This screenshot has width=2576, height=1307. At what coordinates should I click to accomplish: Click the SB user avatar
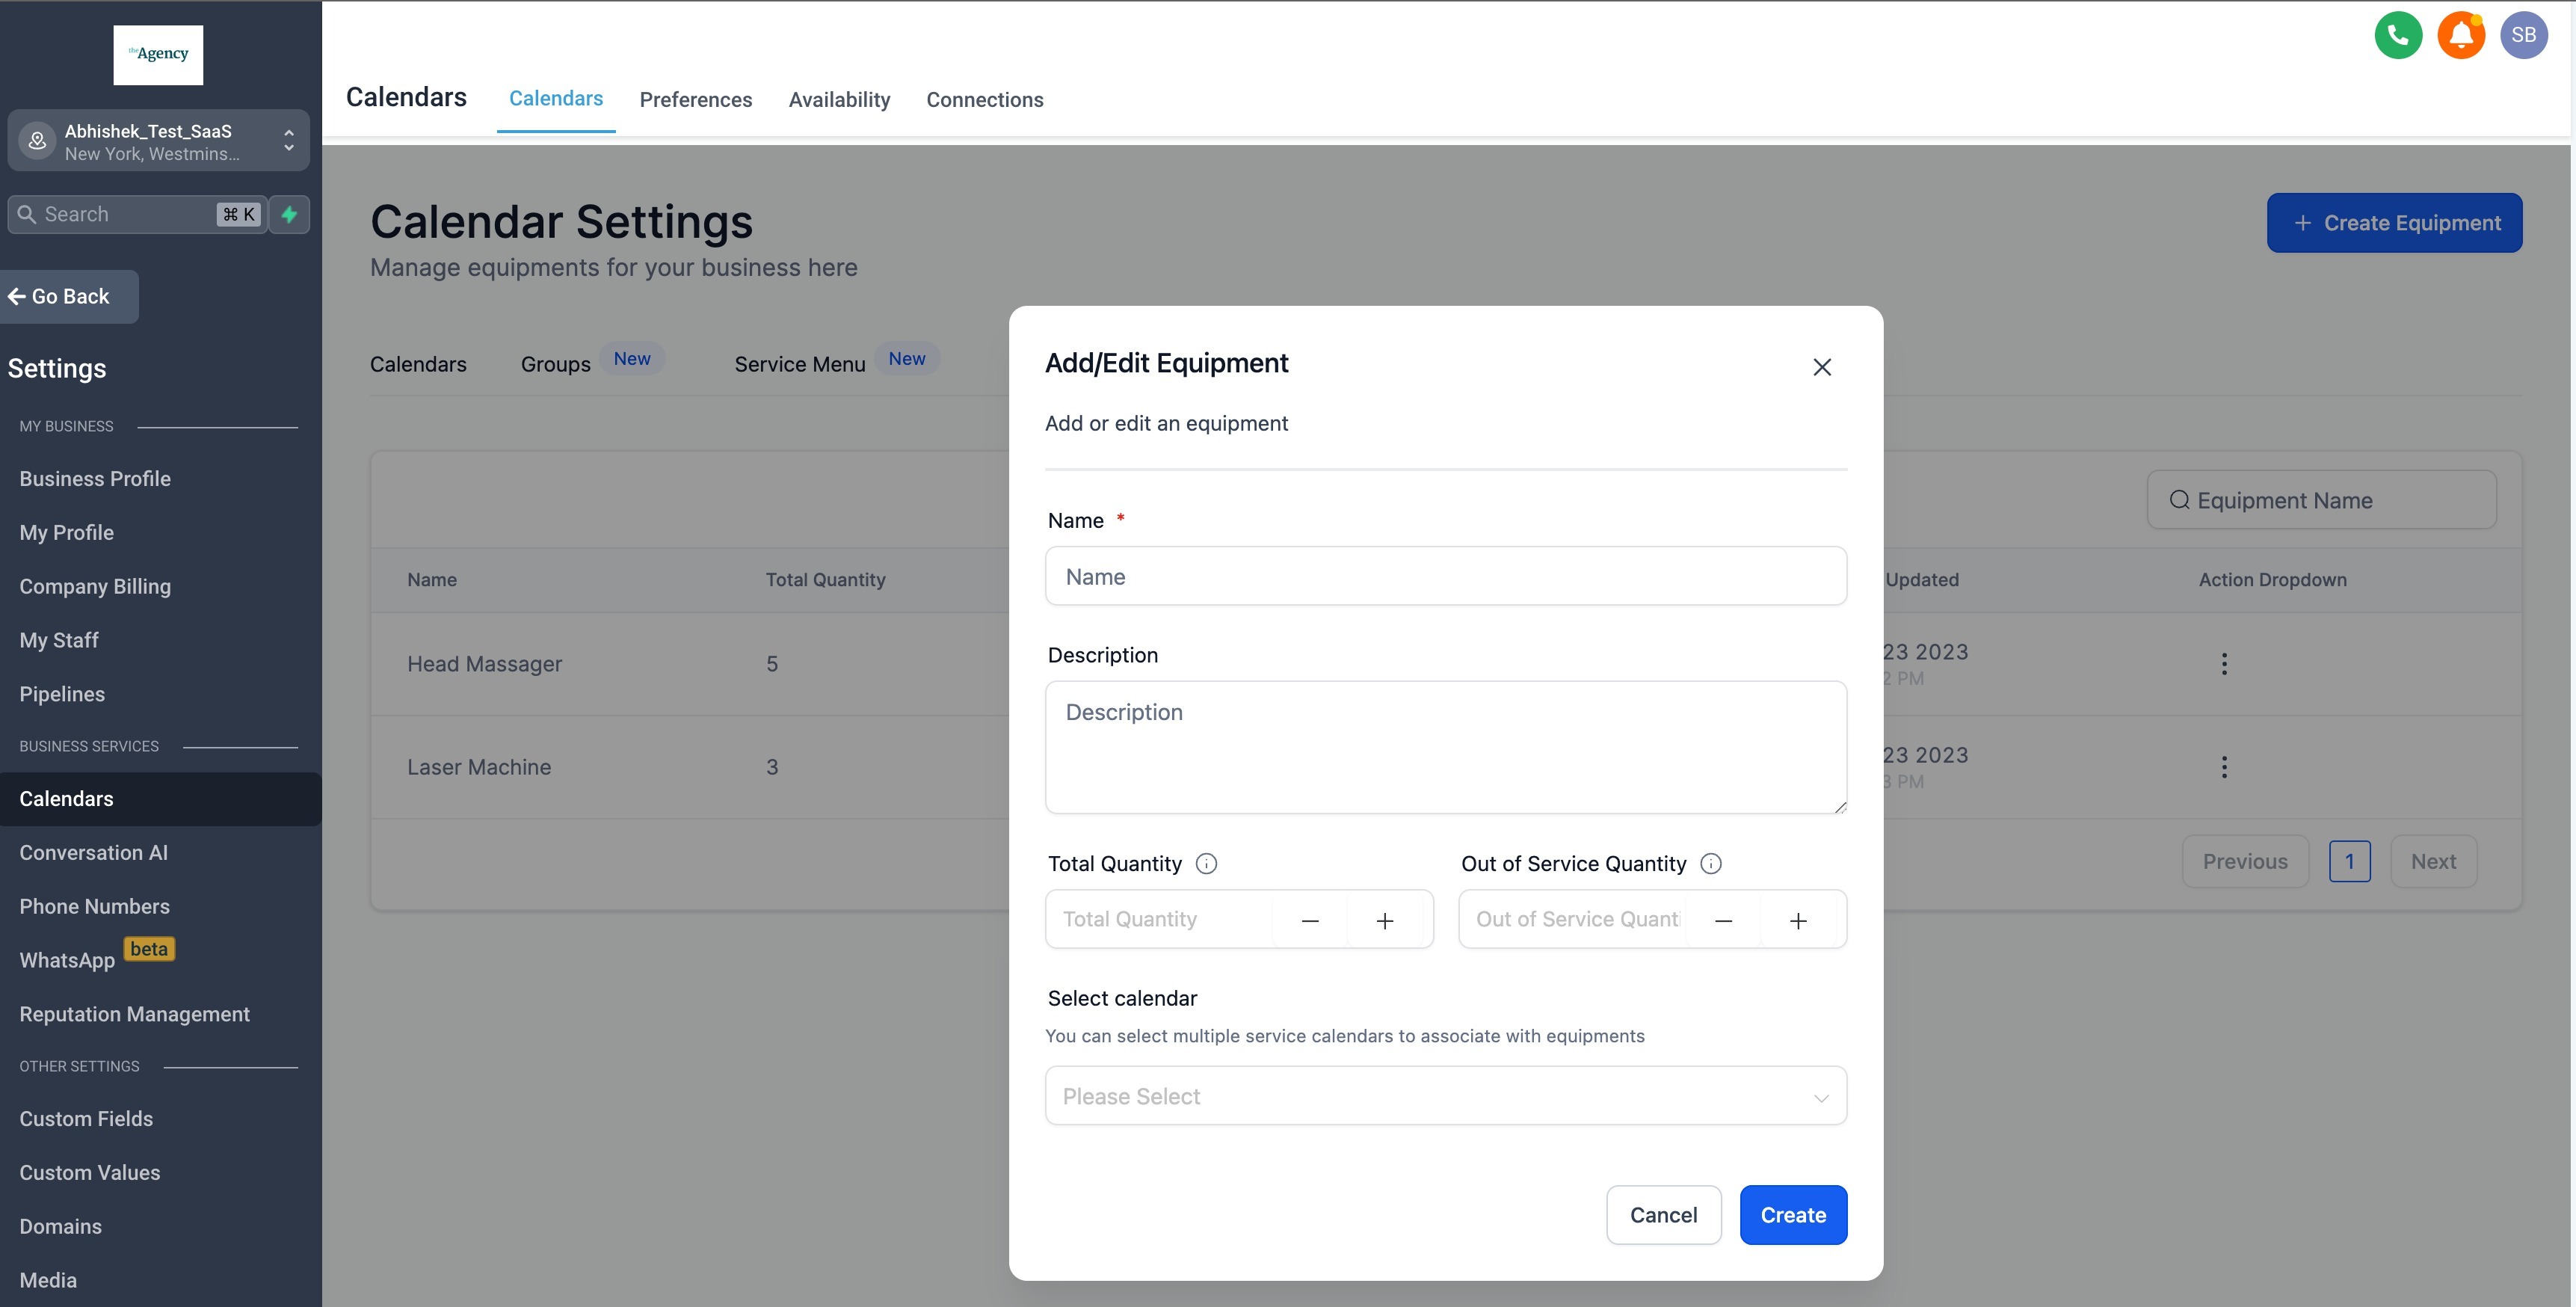point(2522,36)
